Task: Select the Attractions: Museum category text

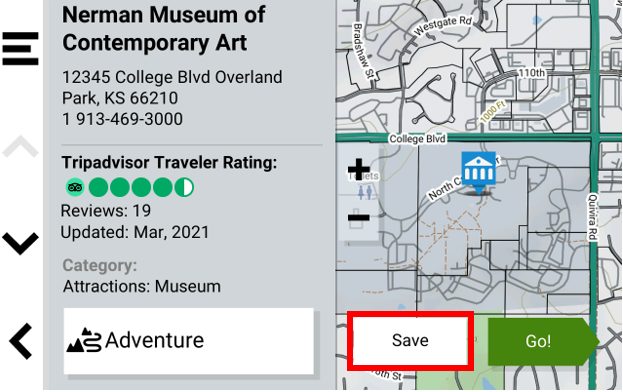Action: (141, 286)
